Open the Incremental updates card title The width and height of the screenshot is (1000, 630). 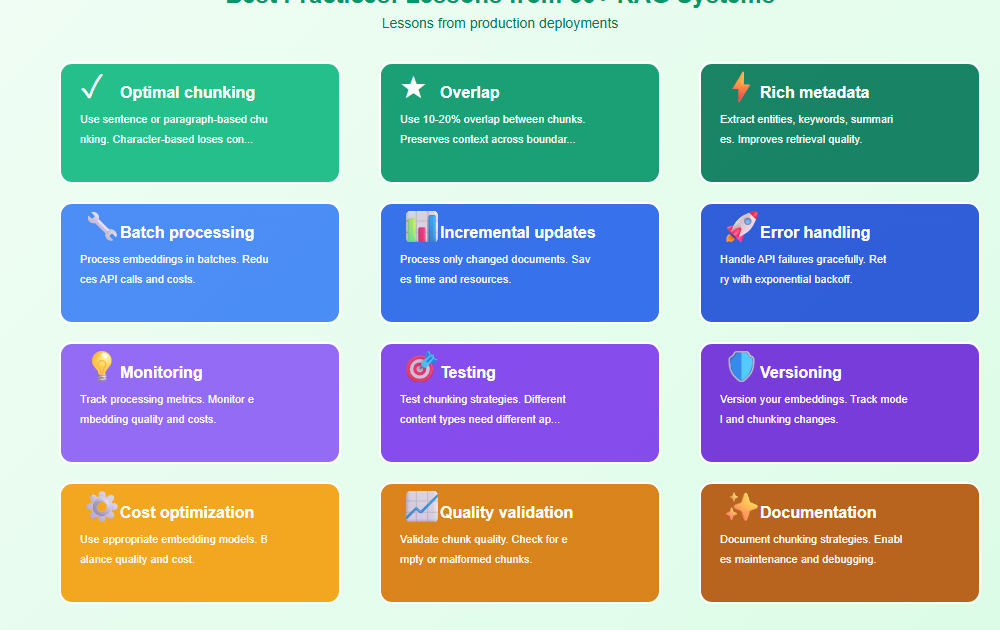517,232
